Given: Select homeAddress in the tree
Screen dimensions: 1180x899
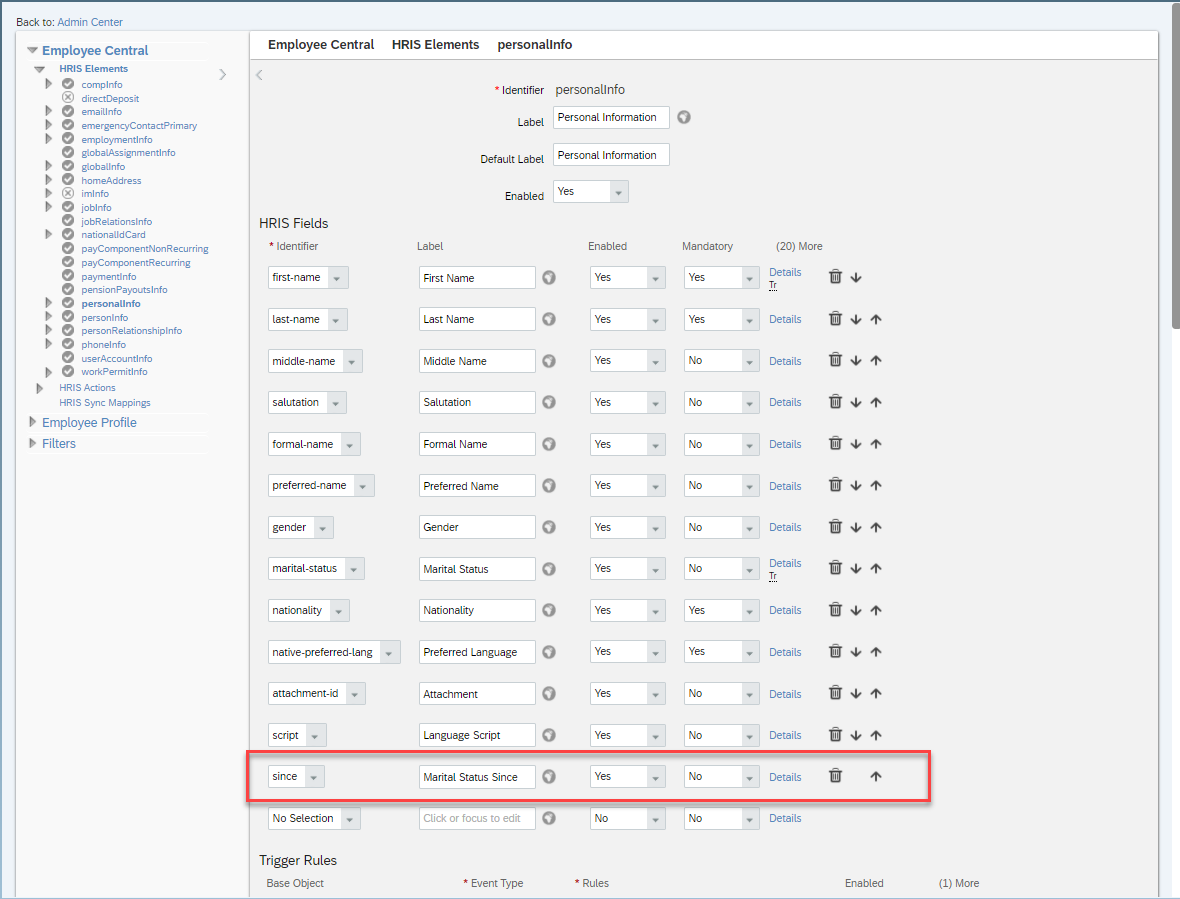Looking at the screenshot, I should 111,181.
